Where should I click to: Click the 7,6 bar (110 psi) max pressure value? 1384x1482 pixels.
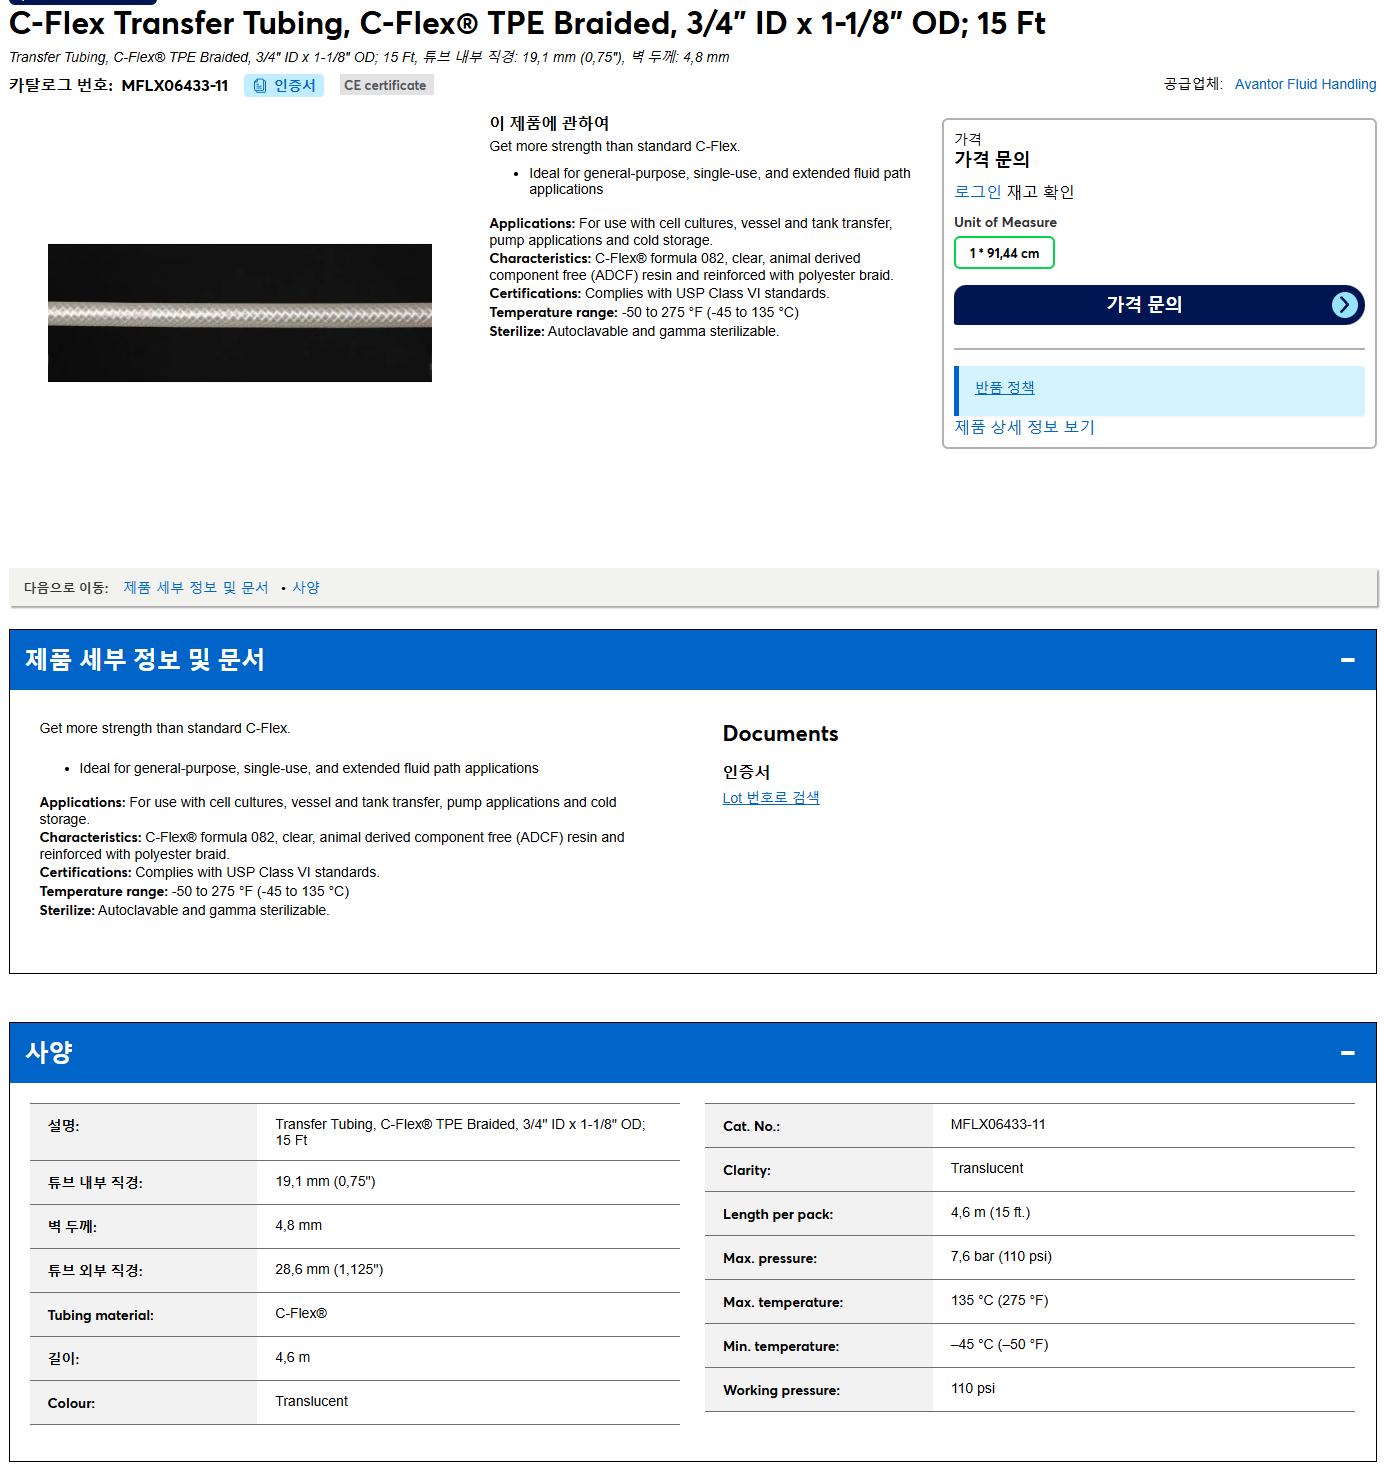[x=1001, y=1257]
